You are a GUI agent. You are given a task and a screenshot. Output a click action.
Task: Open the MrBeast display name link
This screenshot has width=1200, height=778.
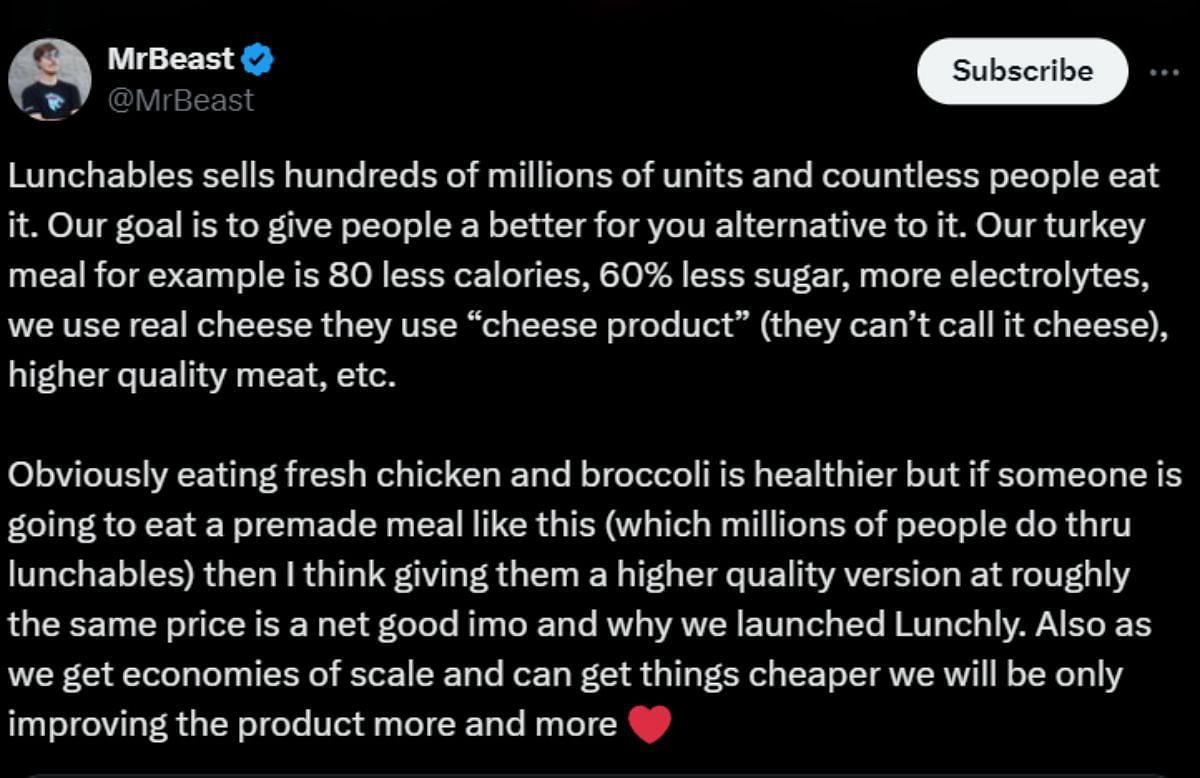tap(170, 60)
